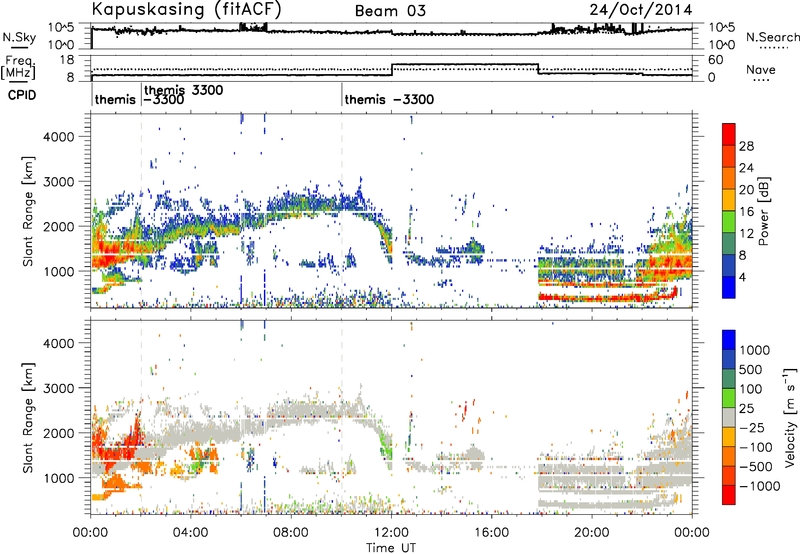Viewport: 800px width, 554px height.
Task: Click the '08:00' time axis label
Action: (291, 533)
